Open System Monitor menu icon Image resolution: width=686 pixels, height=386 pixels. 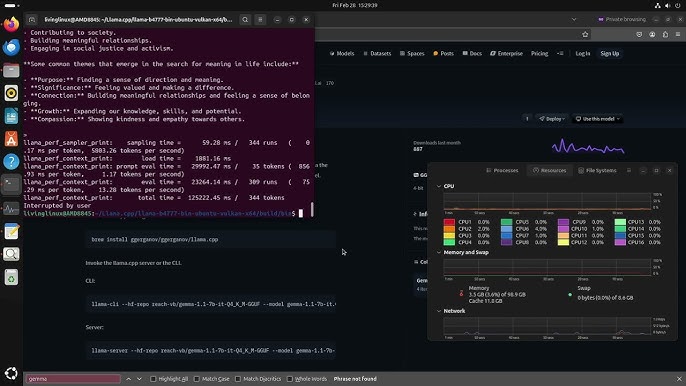click(629, 170)
